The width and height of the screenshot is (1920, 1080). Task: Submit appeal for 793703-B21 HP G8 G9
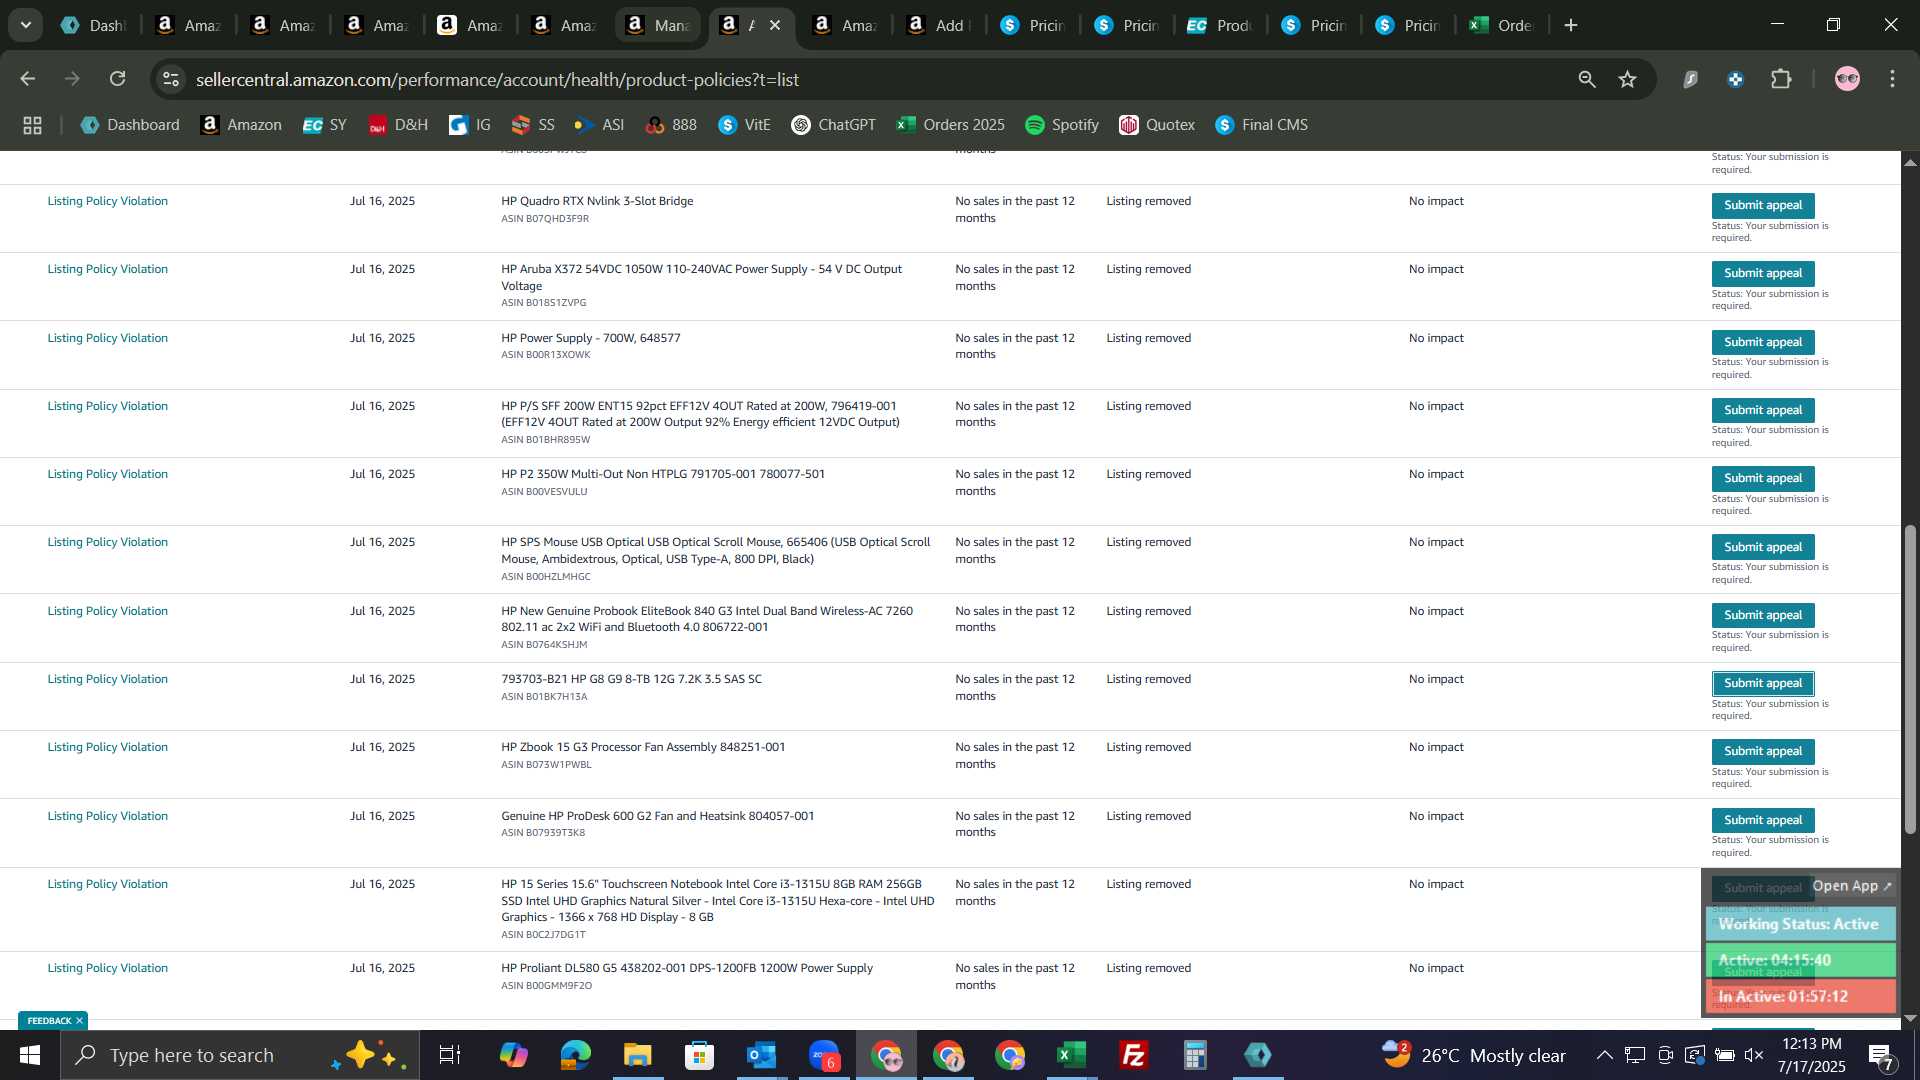(x=1762, y=683)
